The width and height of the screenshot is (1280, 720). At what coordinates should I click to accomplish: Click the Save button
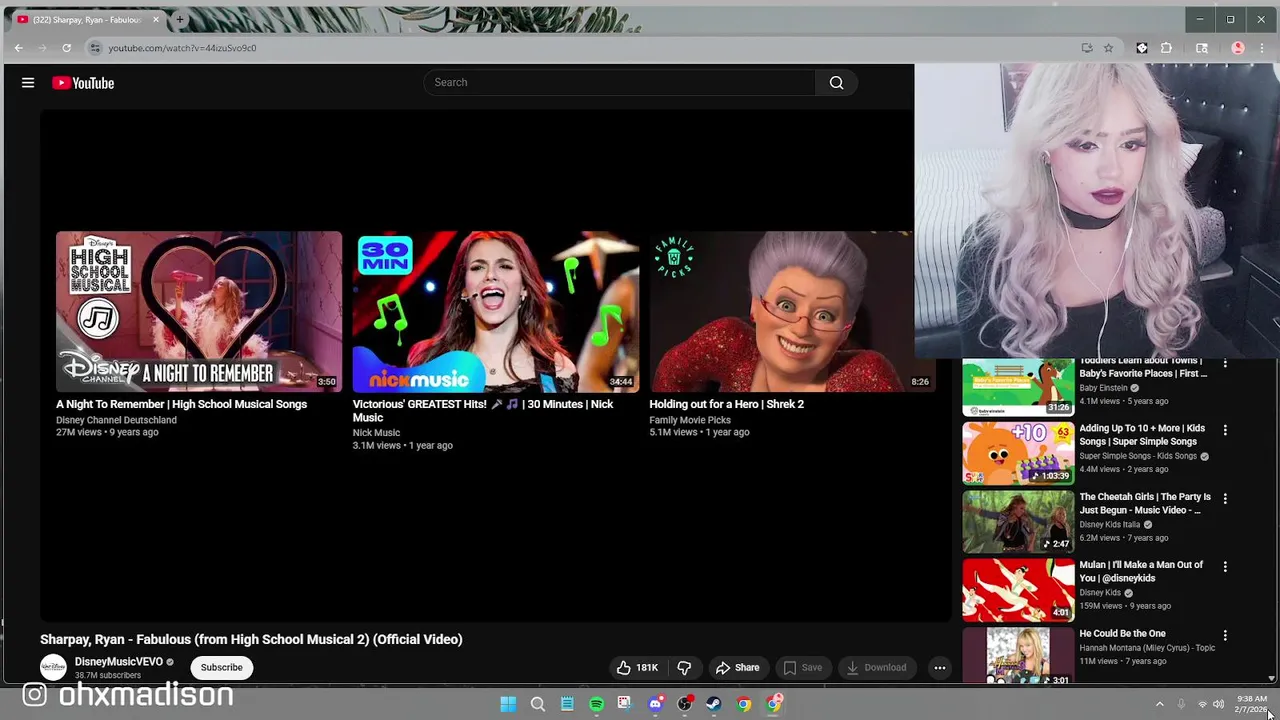802,667
